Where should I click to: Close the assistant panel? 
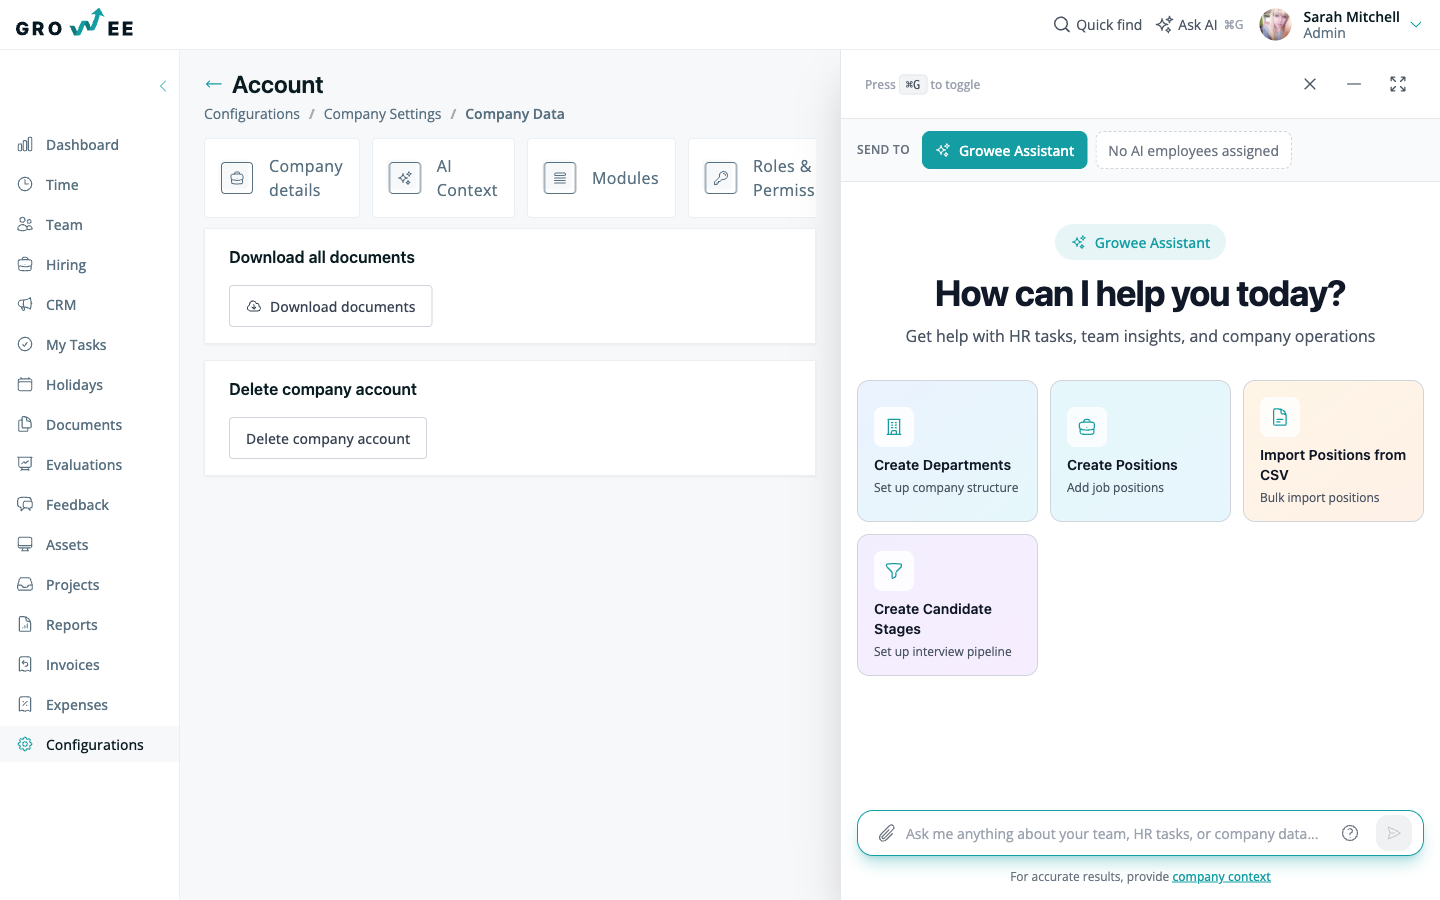click(x=1310, y=84)
